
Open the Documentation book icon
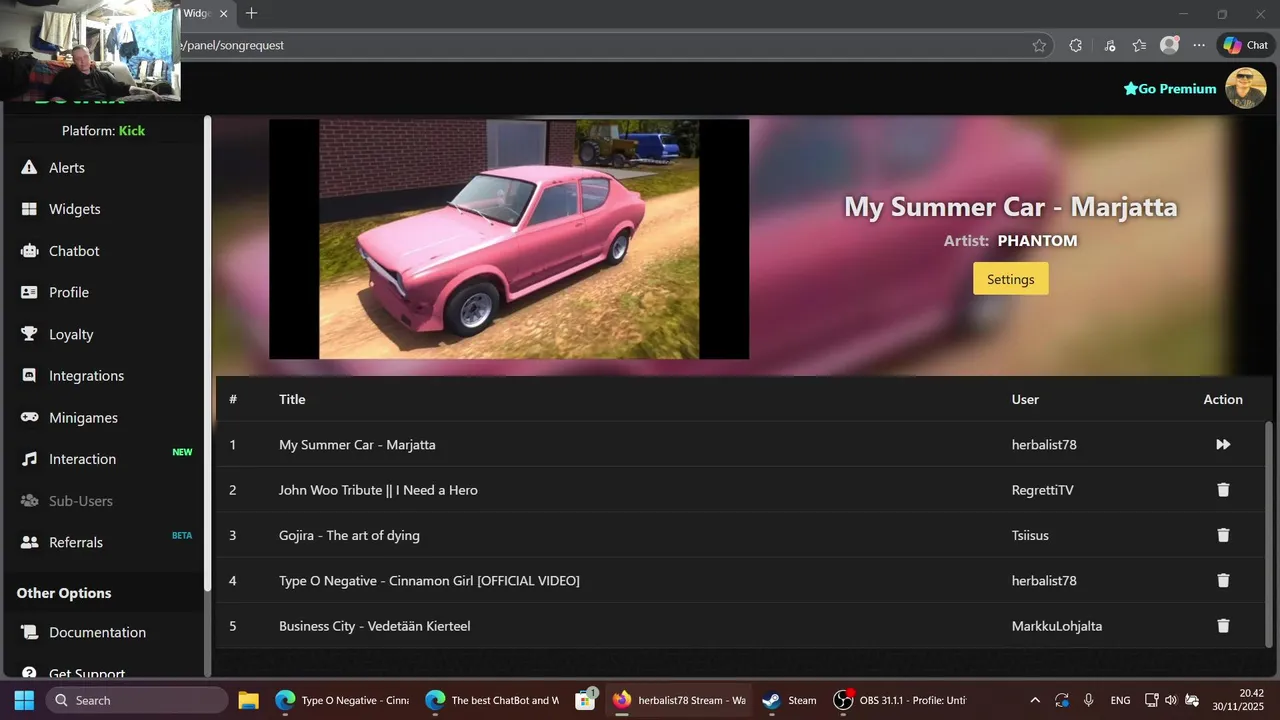(29, 632)
